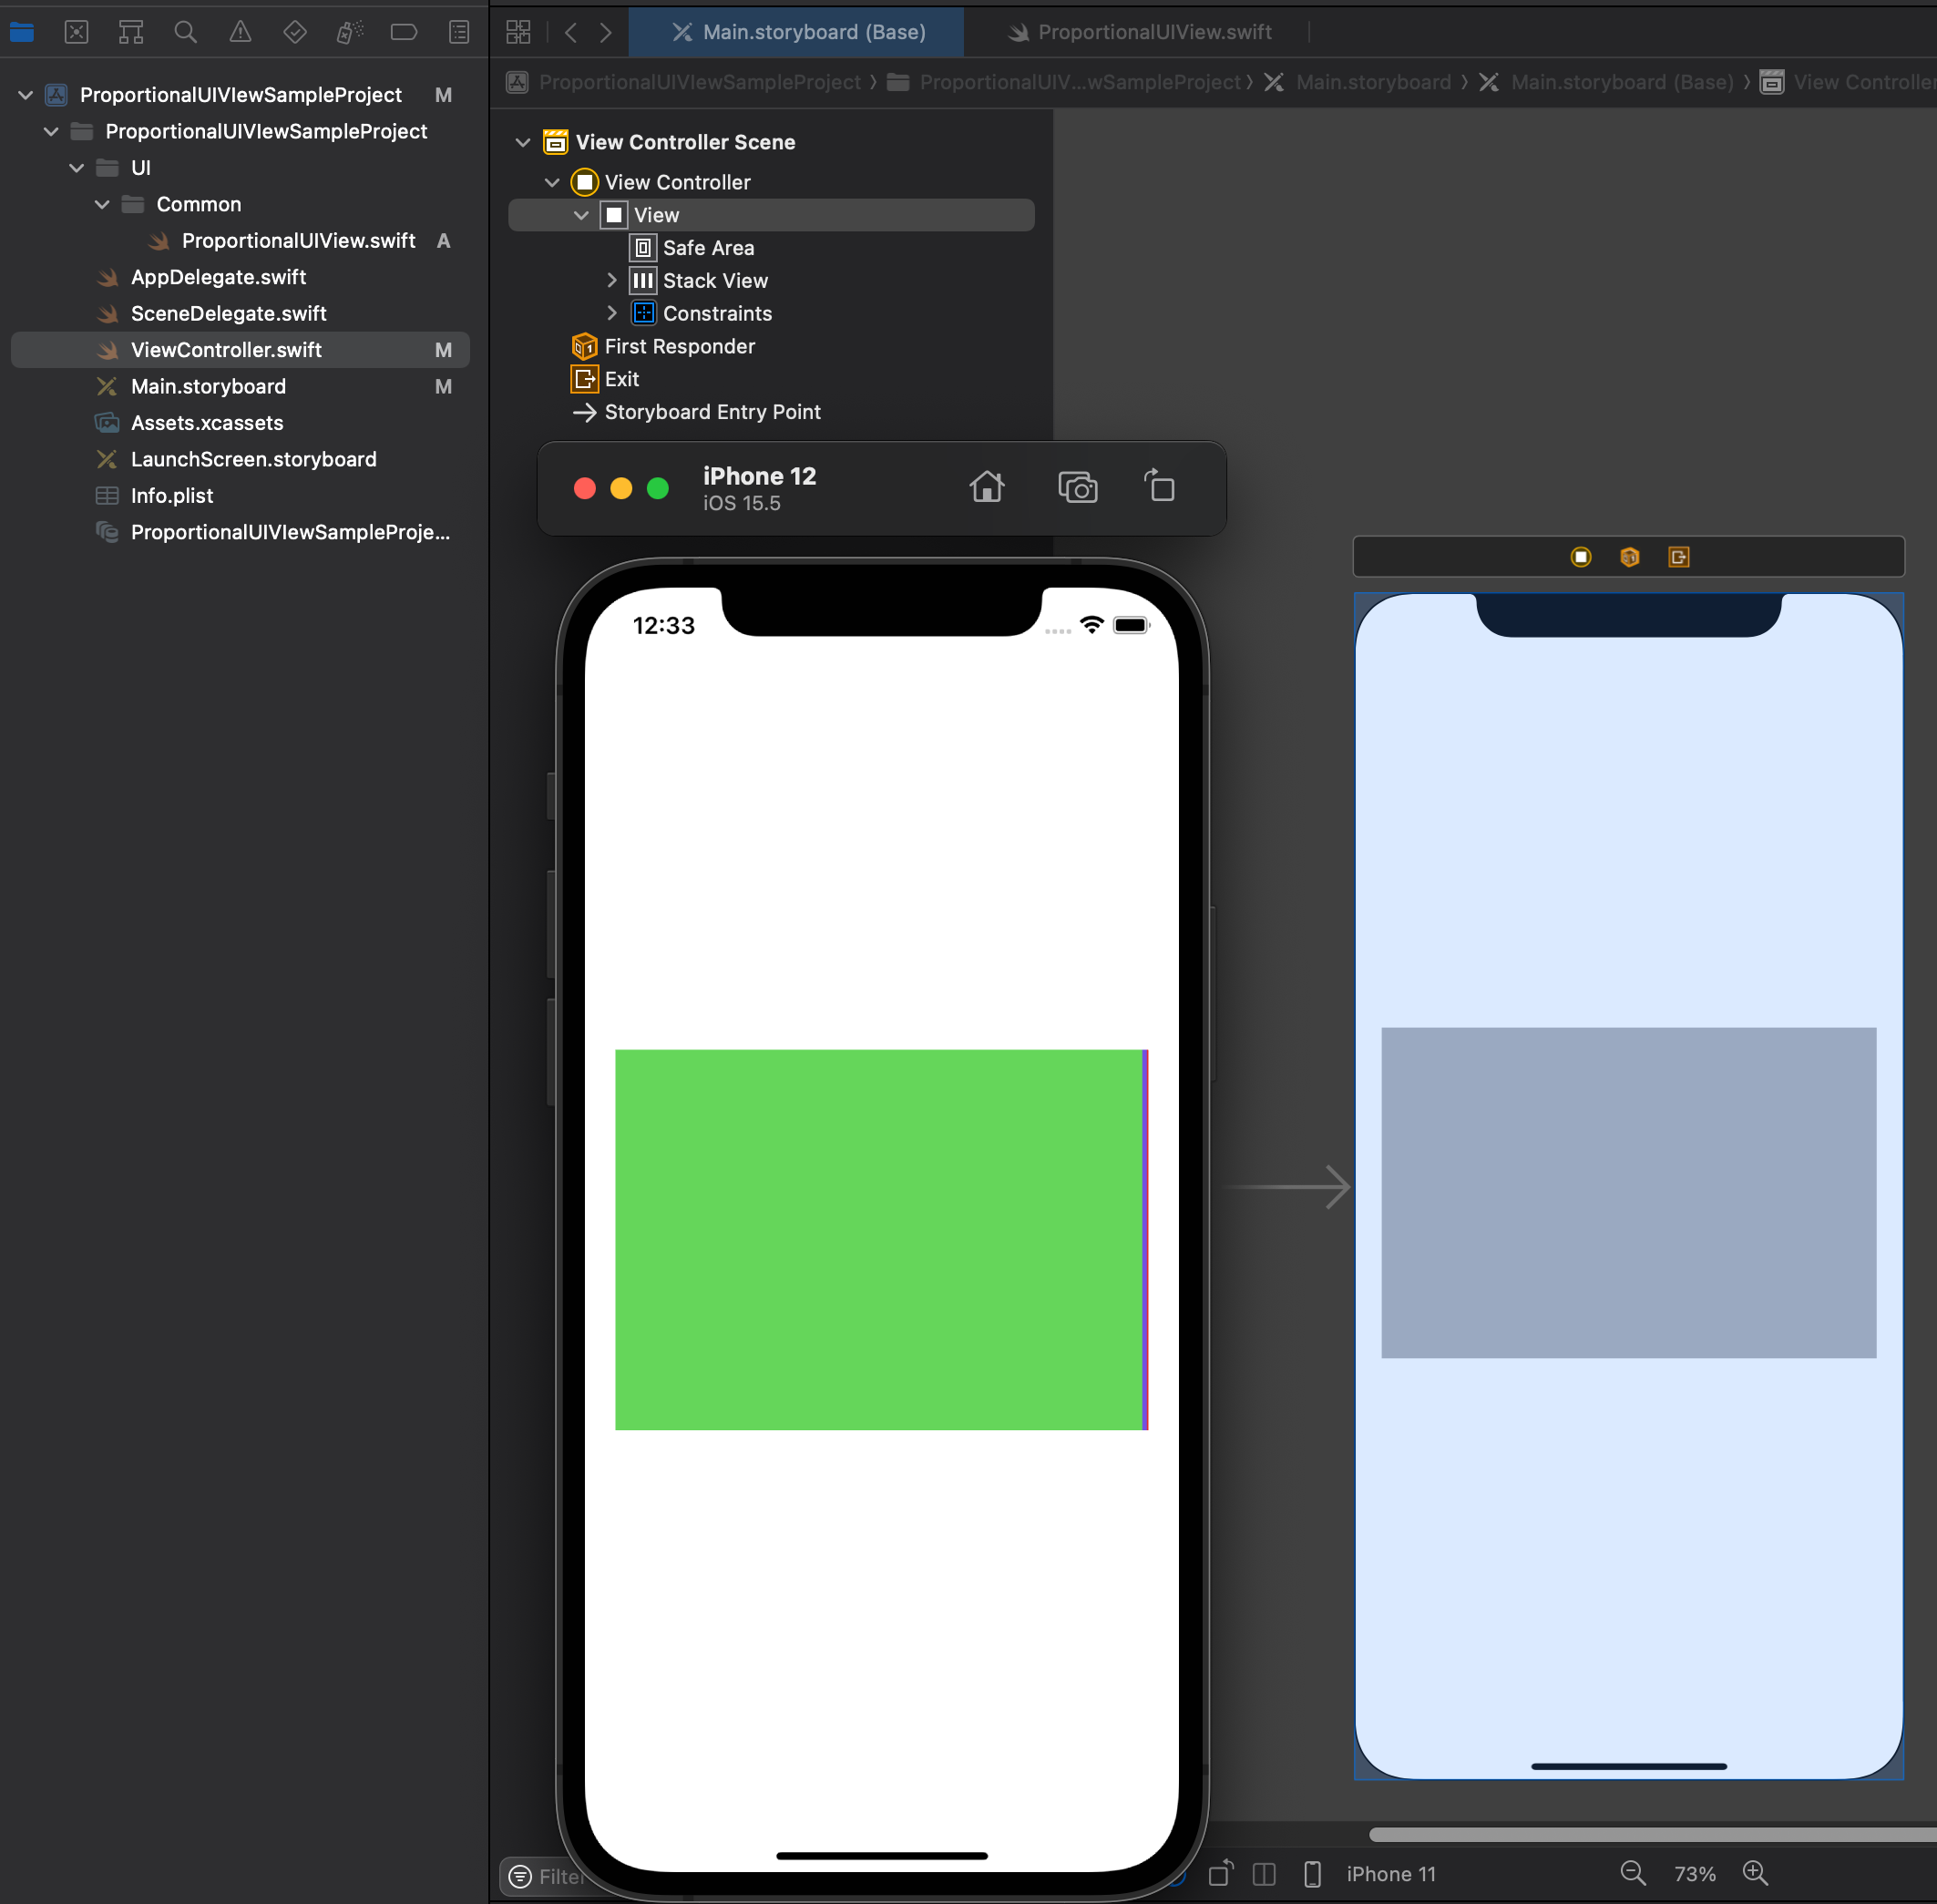This screenshot has height=1904, width=1937.
Task: Open the Source Control navigator icon
Action: pyautogui.click(x=76, y=32)
